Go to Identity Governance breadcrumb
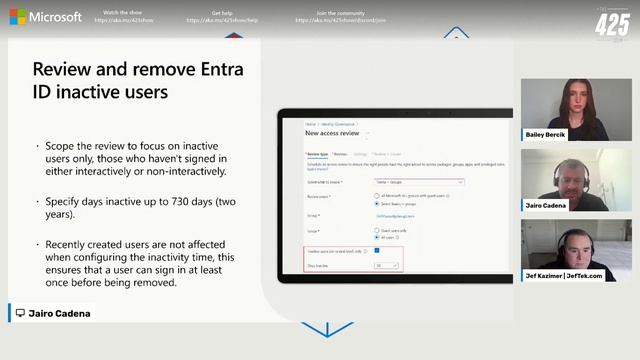Screen dimensions: 640x360 point(338,124)
